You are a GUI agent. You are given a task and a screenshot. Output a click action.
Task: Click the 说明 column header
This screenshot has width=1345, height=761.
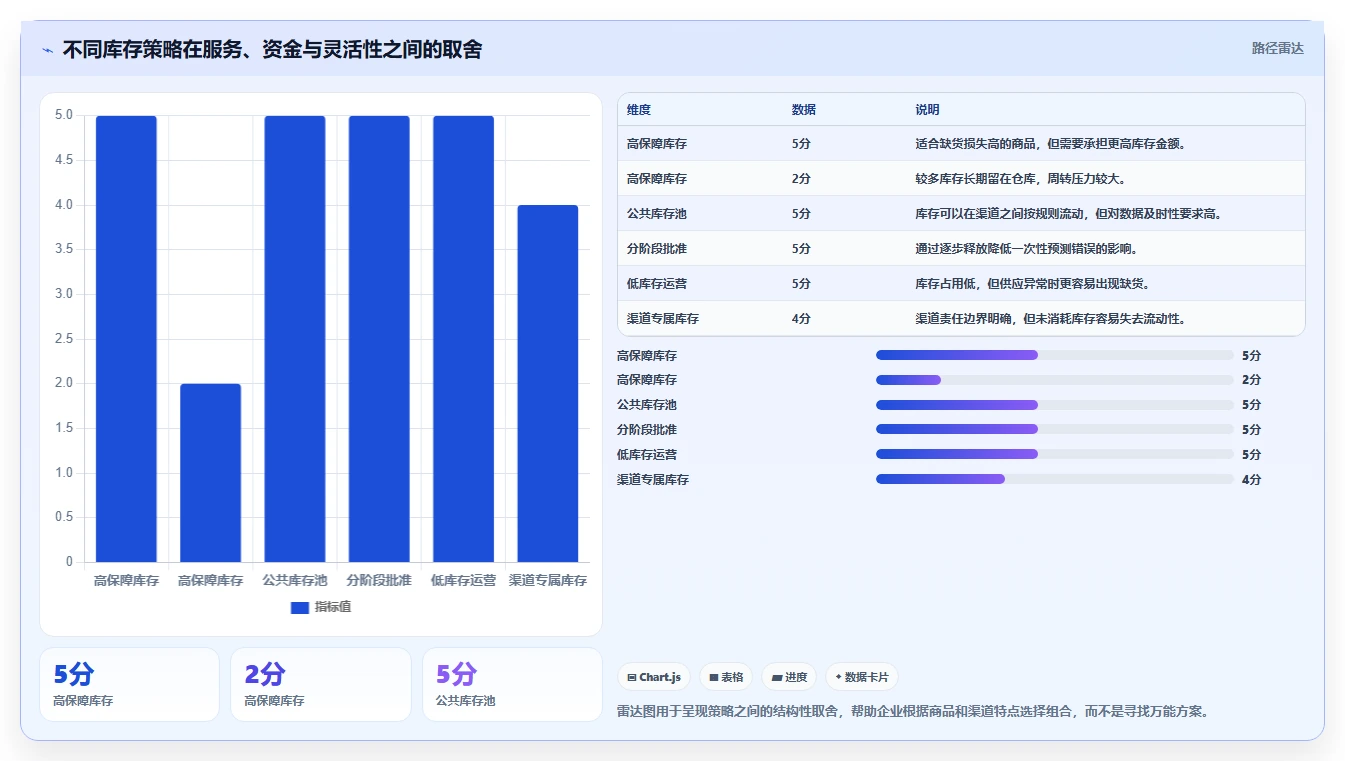point(927,110)
